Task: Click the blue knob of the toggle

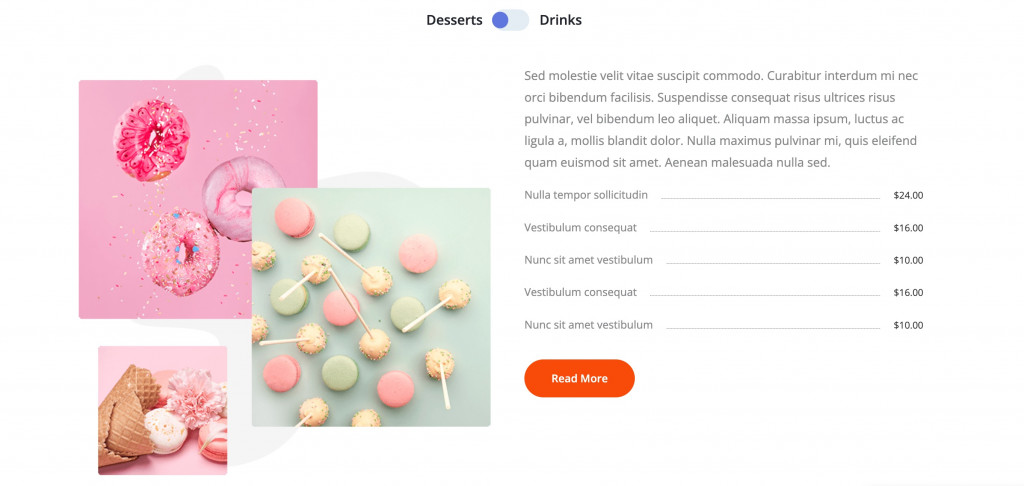Action: tap(500, 20)
